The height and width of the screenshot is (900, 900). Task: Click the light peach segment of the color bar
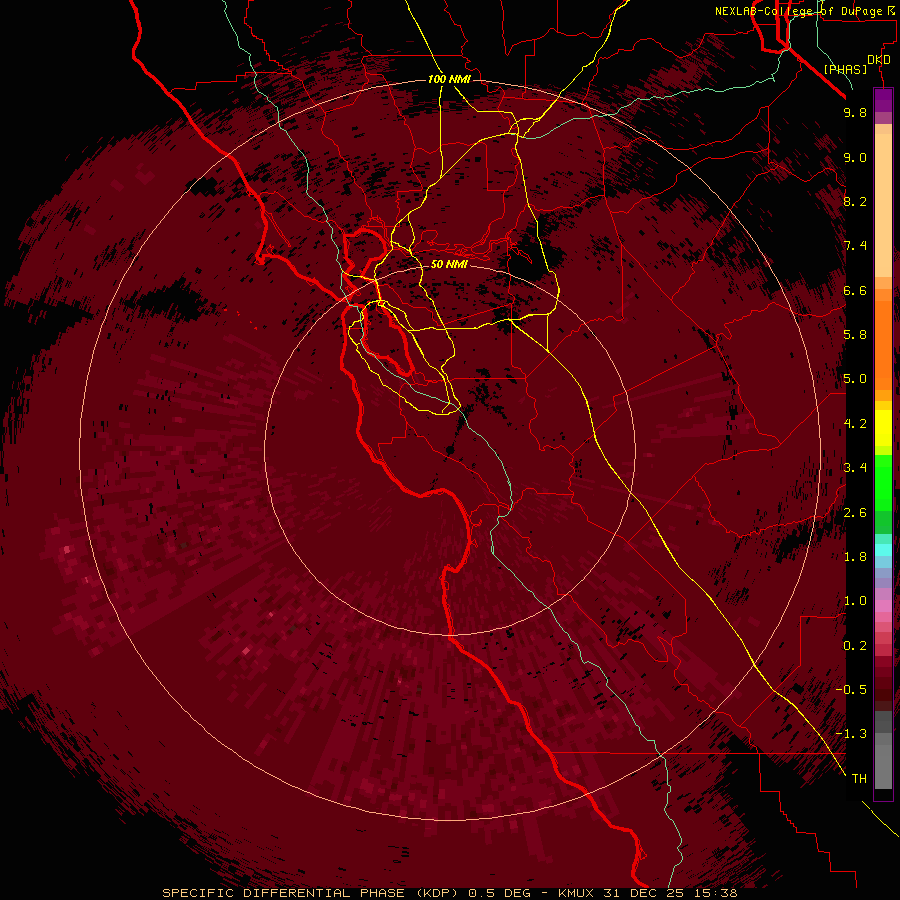point(883,205)
